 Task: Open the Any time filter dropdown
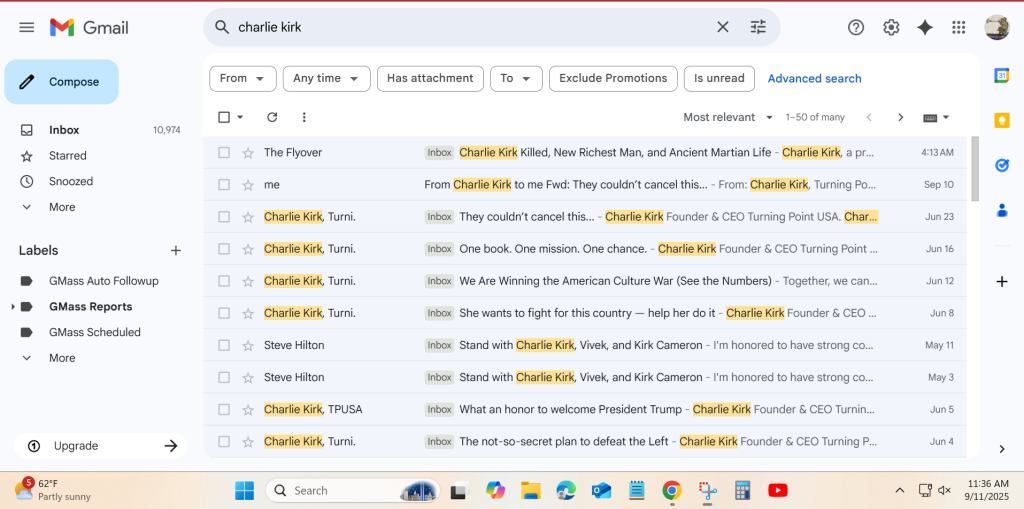pyautogui.click(x=326, y=78)
